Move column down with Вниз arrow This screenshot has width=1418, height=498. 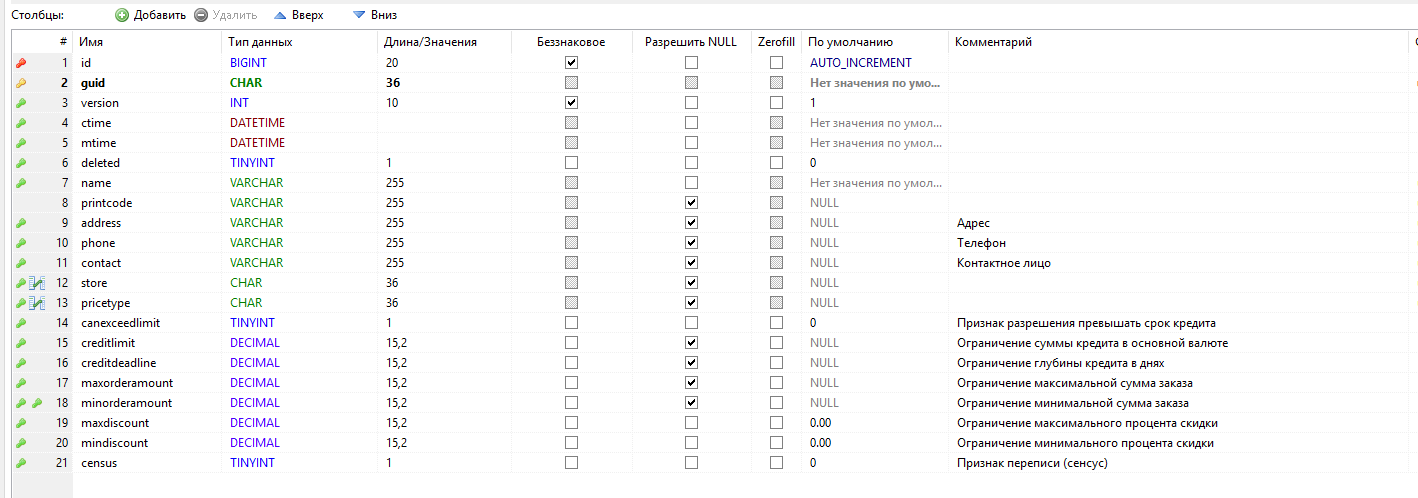click(375, 15)
